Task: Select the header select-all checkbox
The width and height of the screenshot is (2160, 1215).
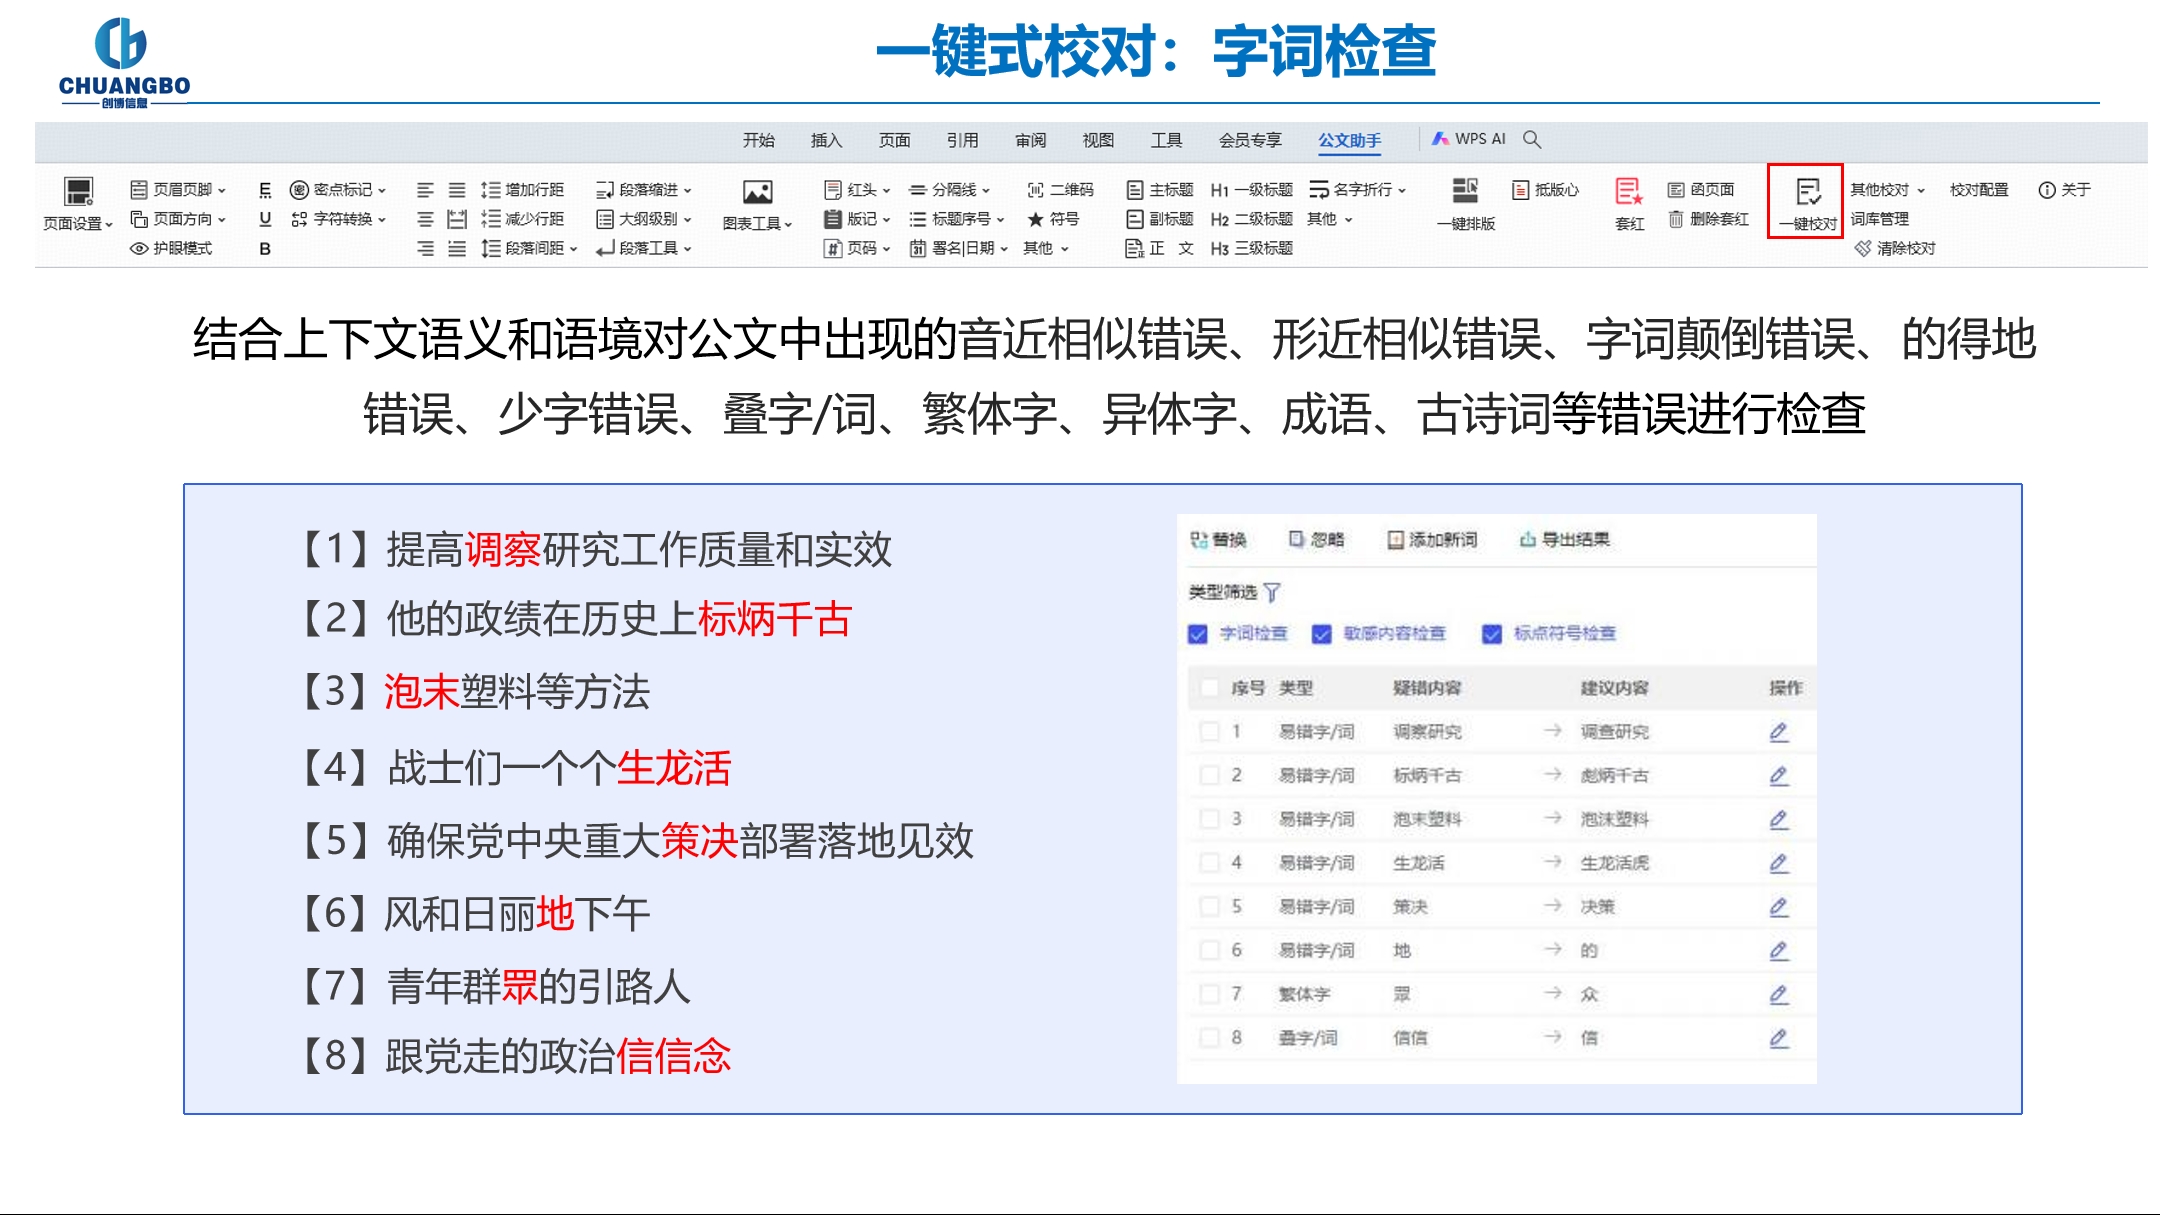Action: (x=1209, y=688)
